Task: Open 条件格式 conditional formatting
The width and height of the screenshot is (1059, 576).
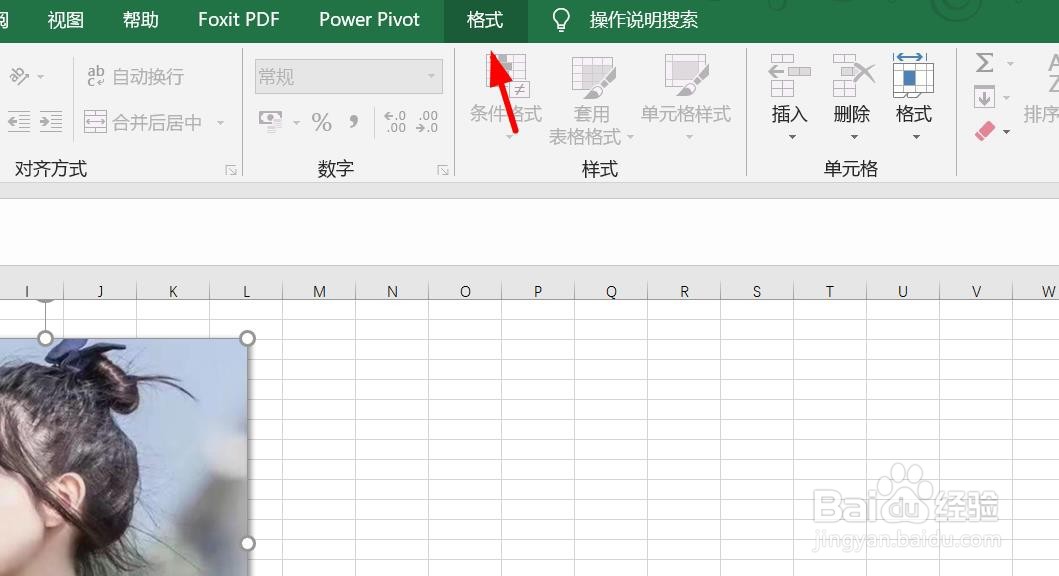Action: [x=507, y=97]
